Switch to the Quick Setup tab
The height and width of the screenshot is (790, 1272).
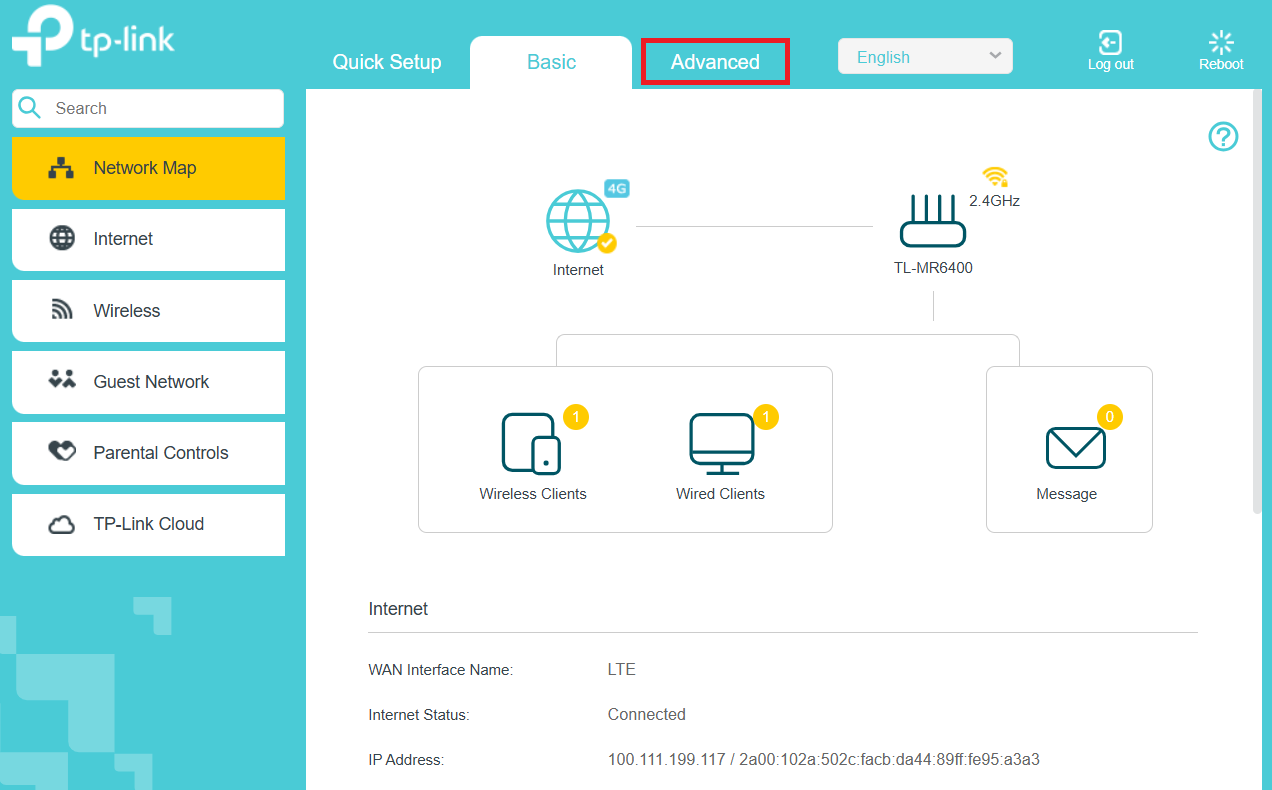pos(387,62)
